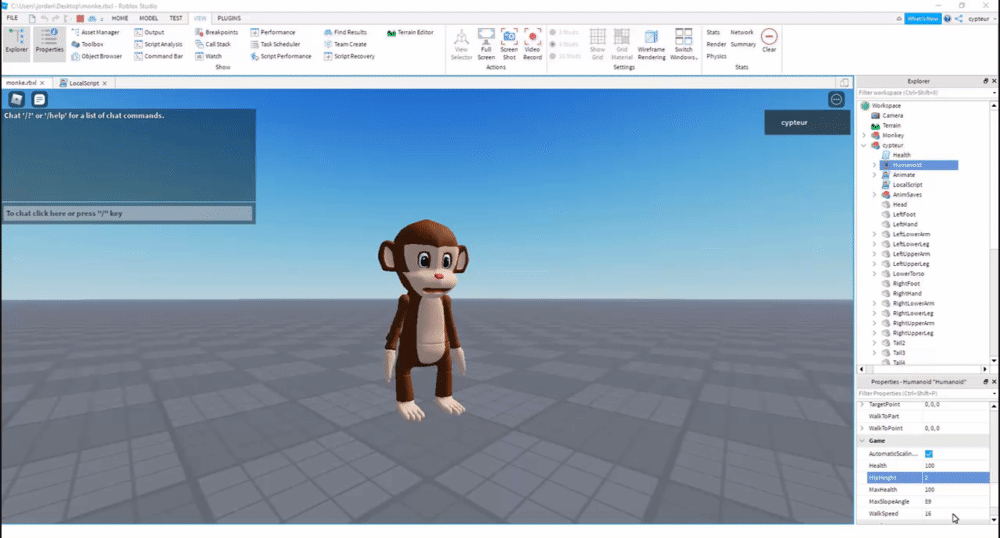This screenshot has width=1000, height=538.
Task: Show Stats overlay
Action: (x=713, y=32)
